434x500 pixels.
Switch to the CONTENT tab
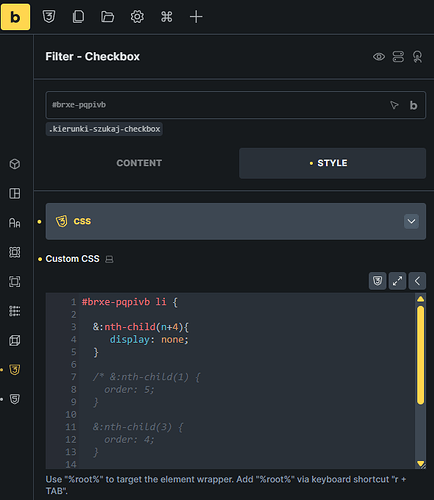(139, 163)
